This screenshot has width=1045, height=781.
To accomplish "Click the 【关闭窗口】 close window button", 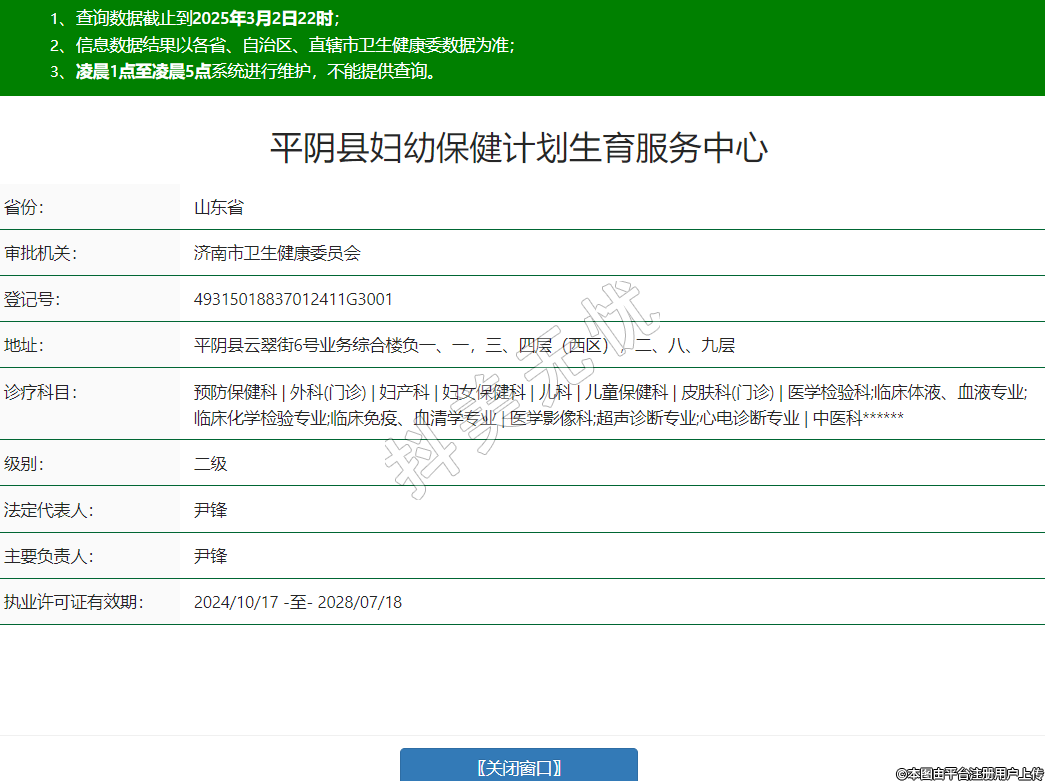I will (x=518, y=767).
